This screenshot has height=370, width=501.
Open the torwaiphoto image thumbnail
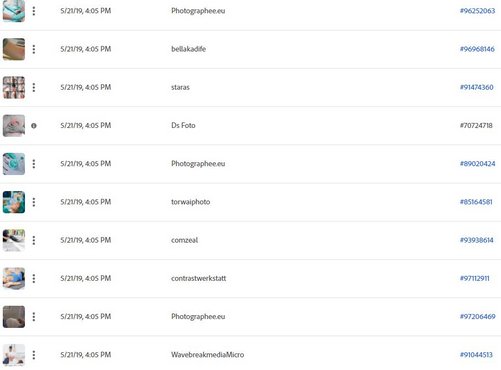coord(14,202)
